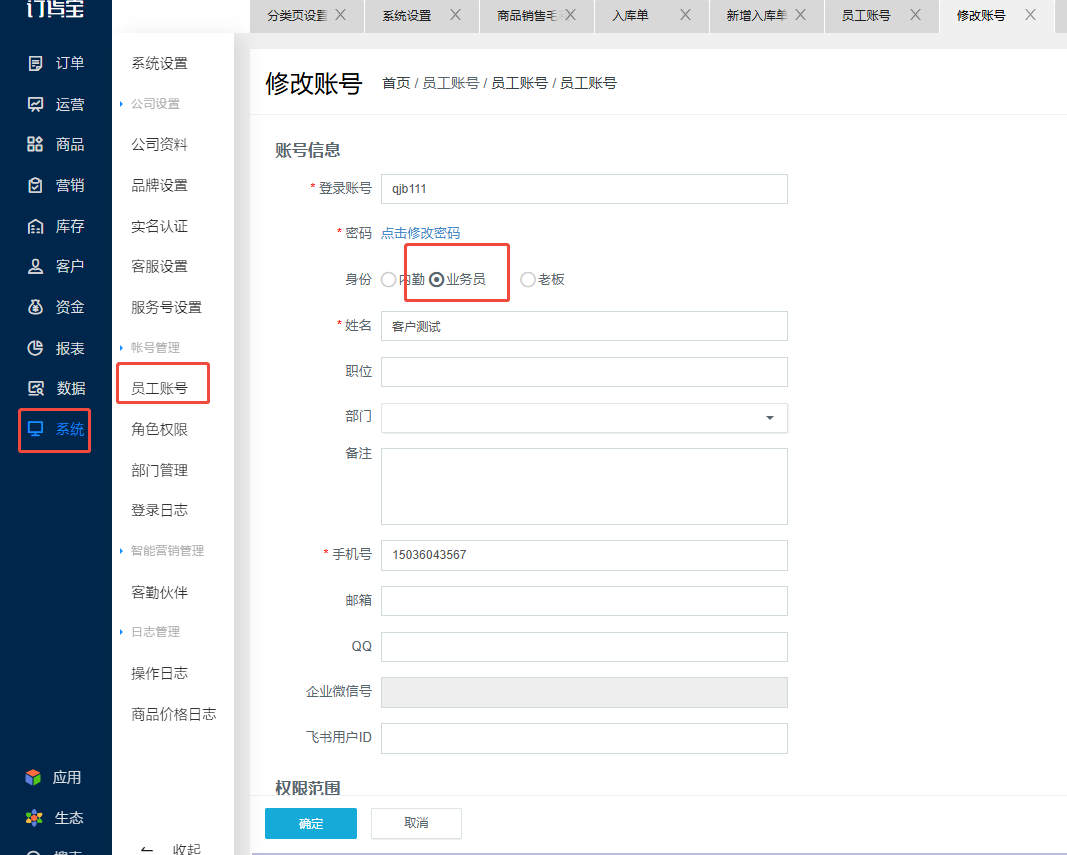Click the 确定 confirm button

click(x=311, y=824)
